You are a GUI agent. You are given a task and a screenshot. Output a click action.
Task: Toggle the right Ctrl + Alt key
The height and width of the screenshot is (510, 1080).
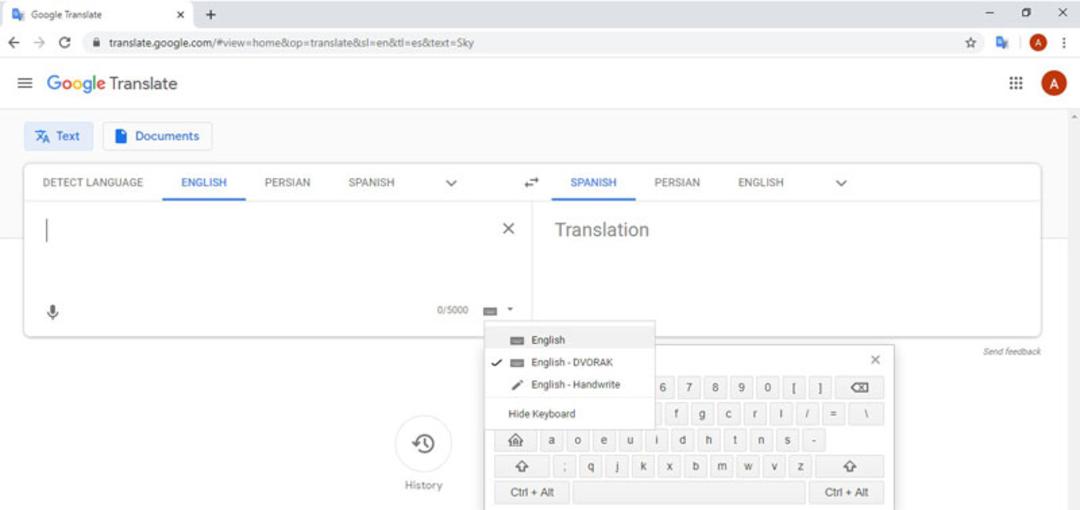(x=846, y=493)
